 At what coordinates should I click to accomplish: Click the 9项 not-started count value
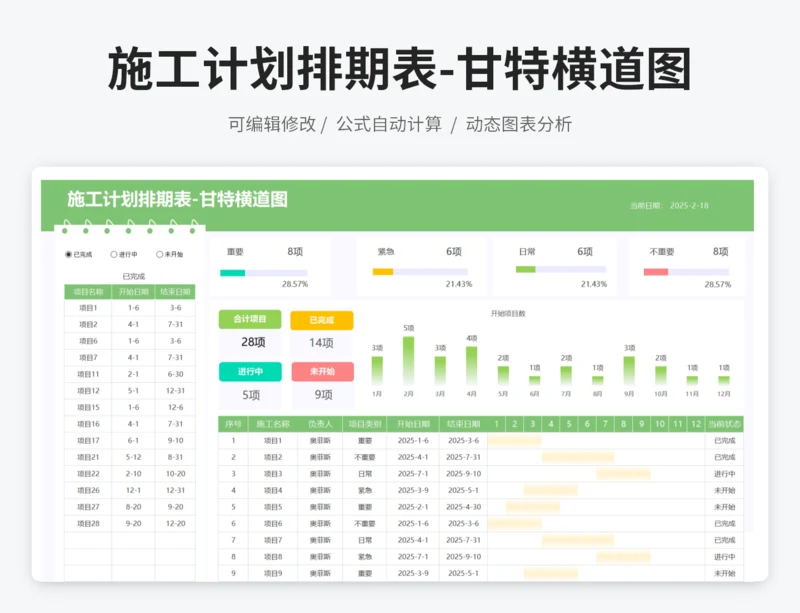click(x=323, y=395)
